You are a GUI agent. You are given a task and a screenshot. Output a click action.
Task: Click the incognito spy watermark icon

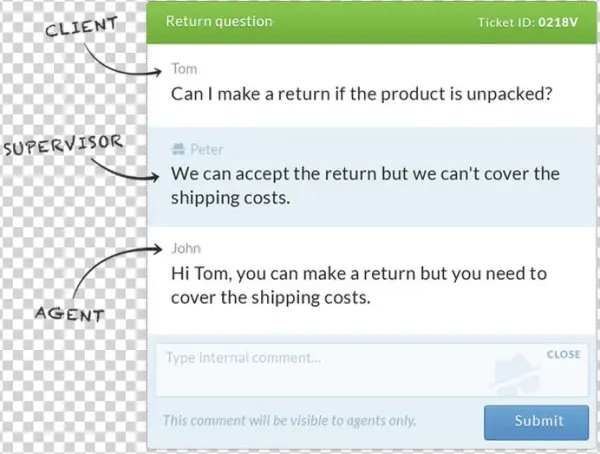tap(520, 375)
